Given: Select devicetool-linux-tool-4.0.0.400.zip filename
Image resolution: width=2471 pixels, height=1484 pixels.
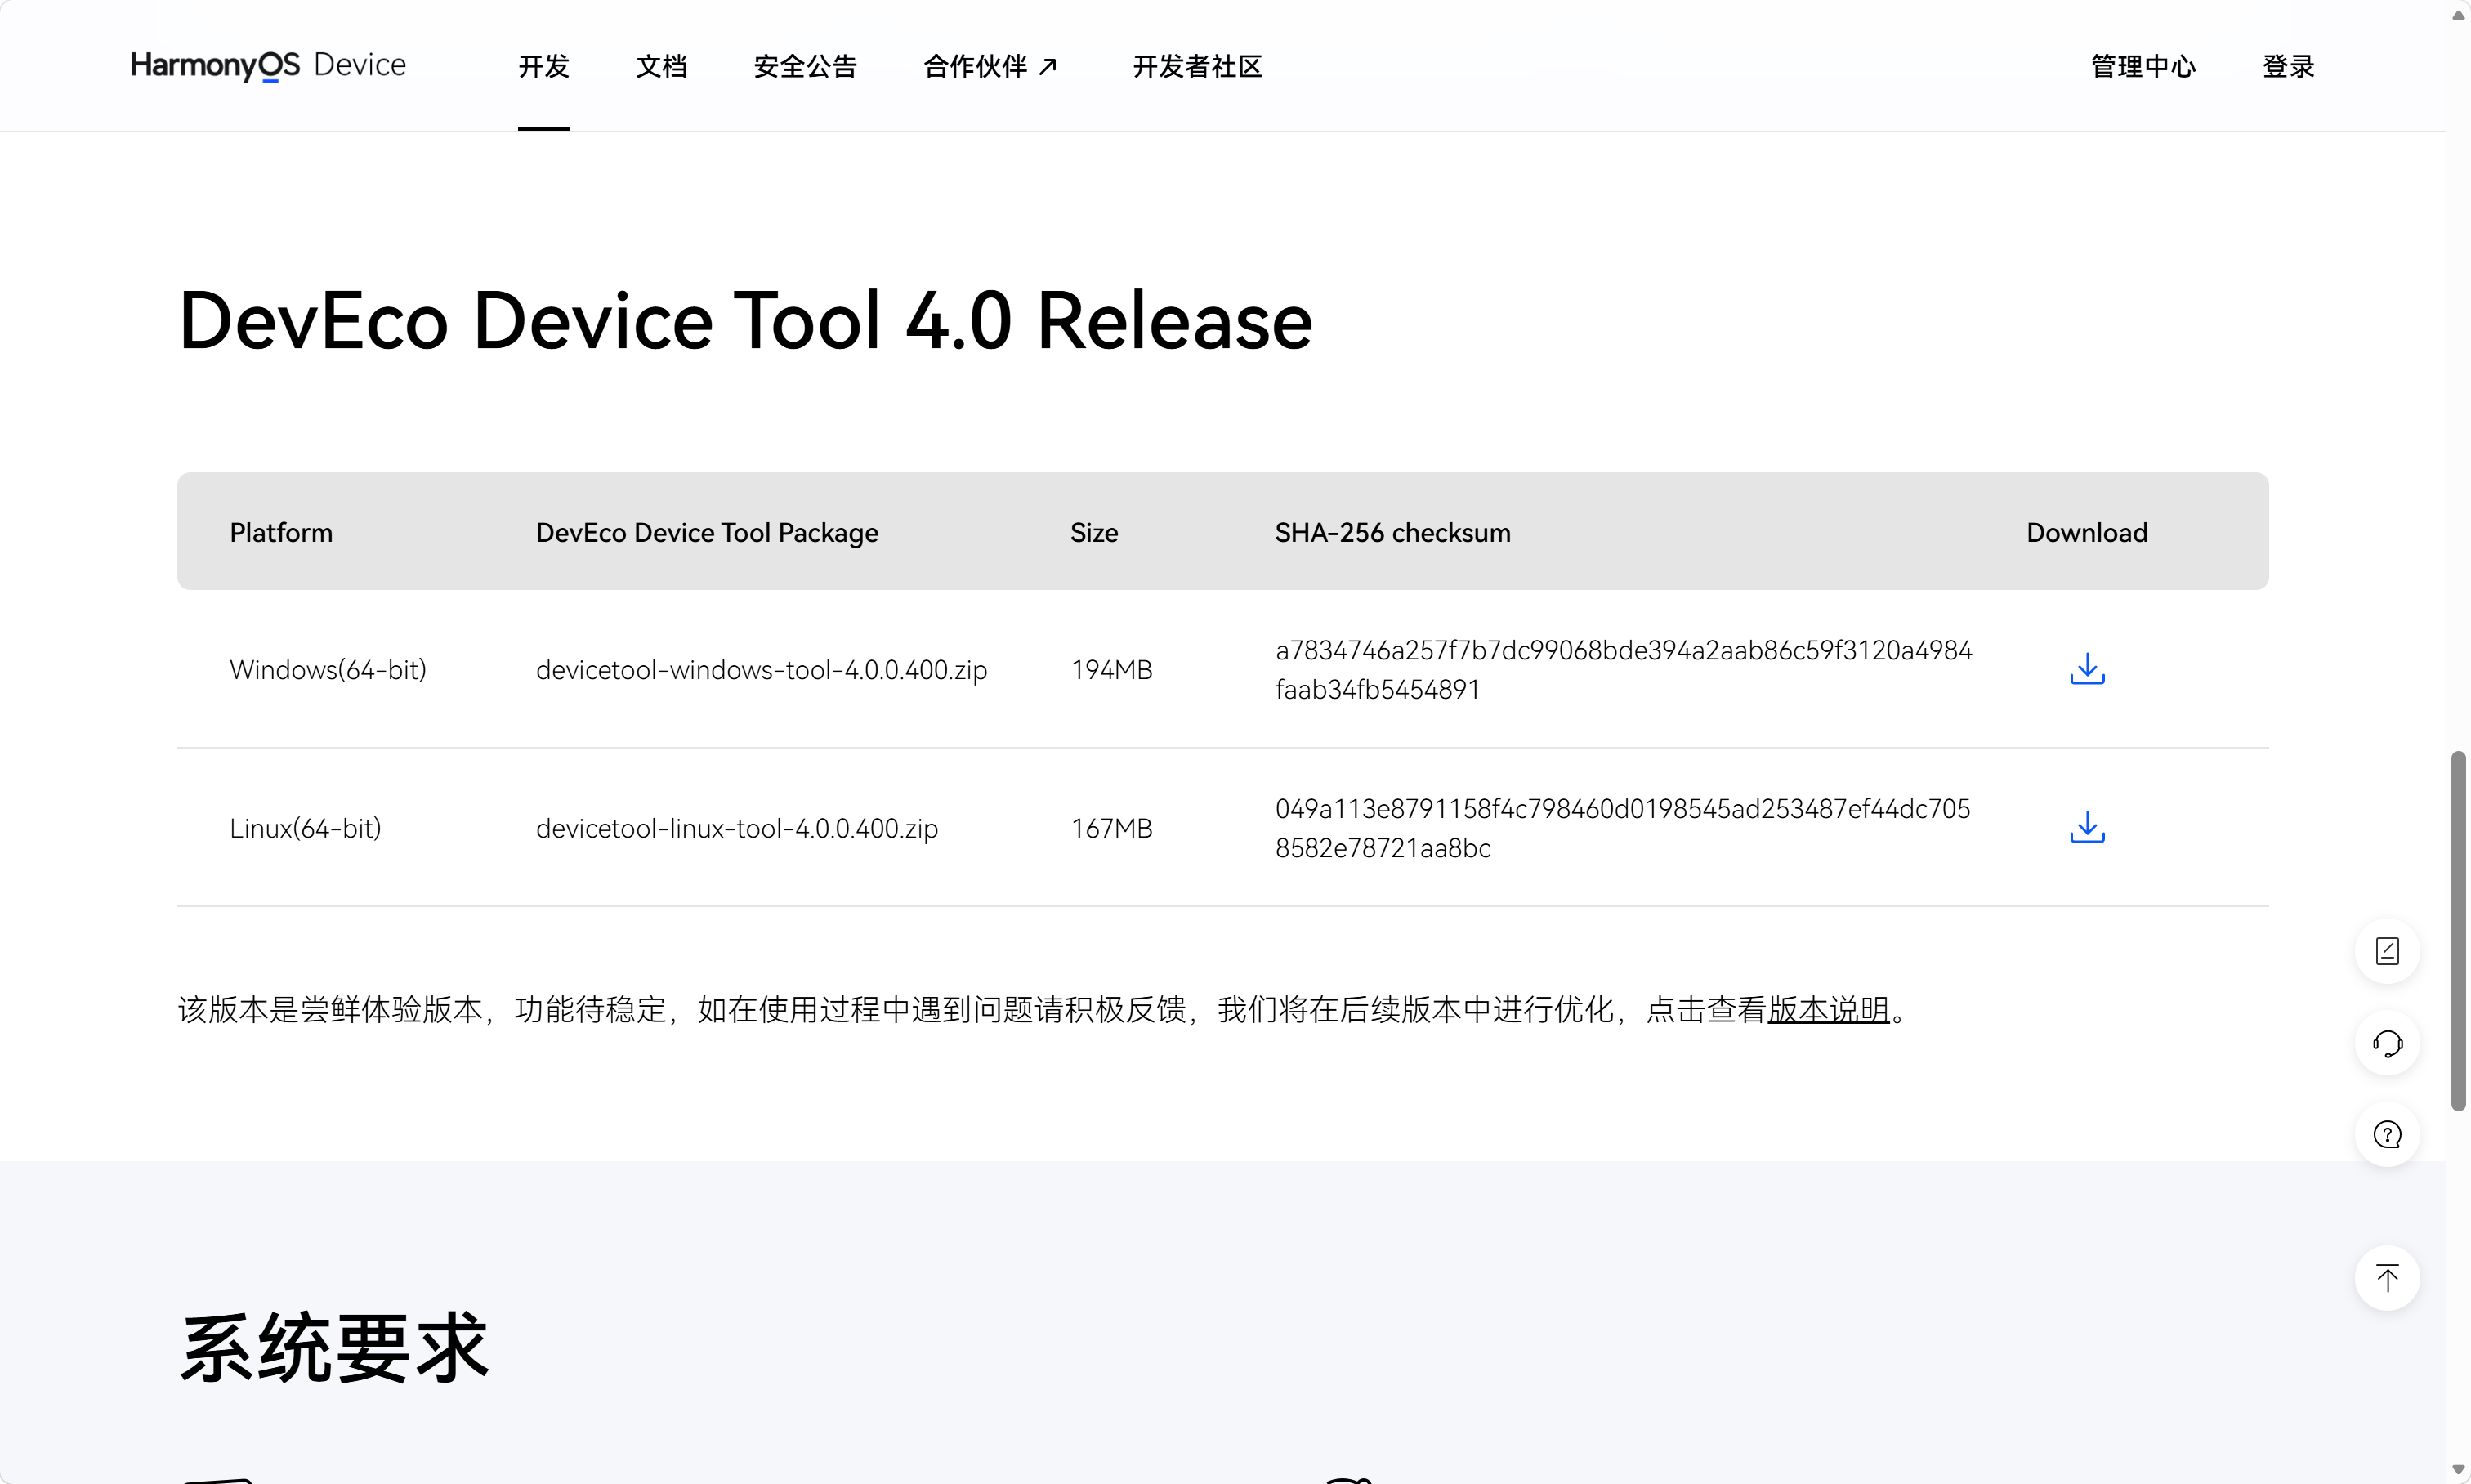Looking at the screenshot, I should click(737, 828).
